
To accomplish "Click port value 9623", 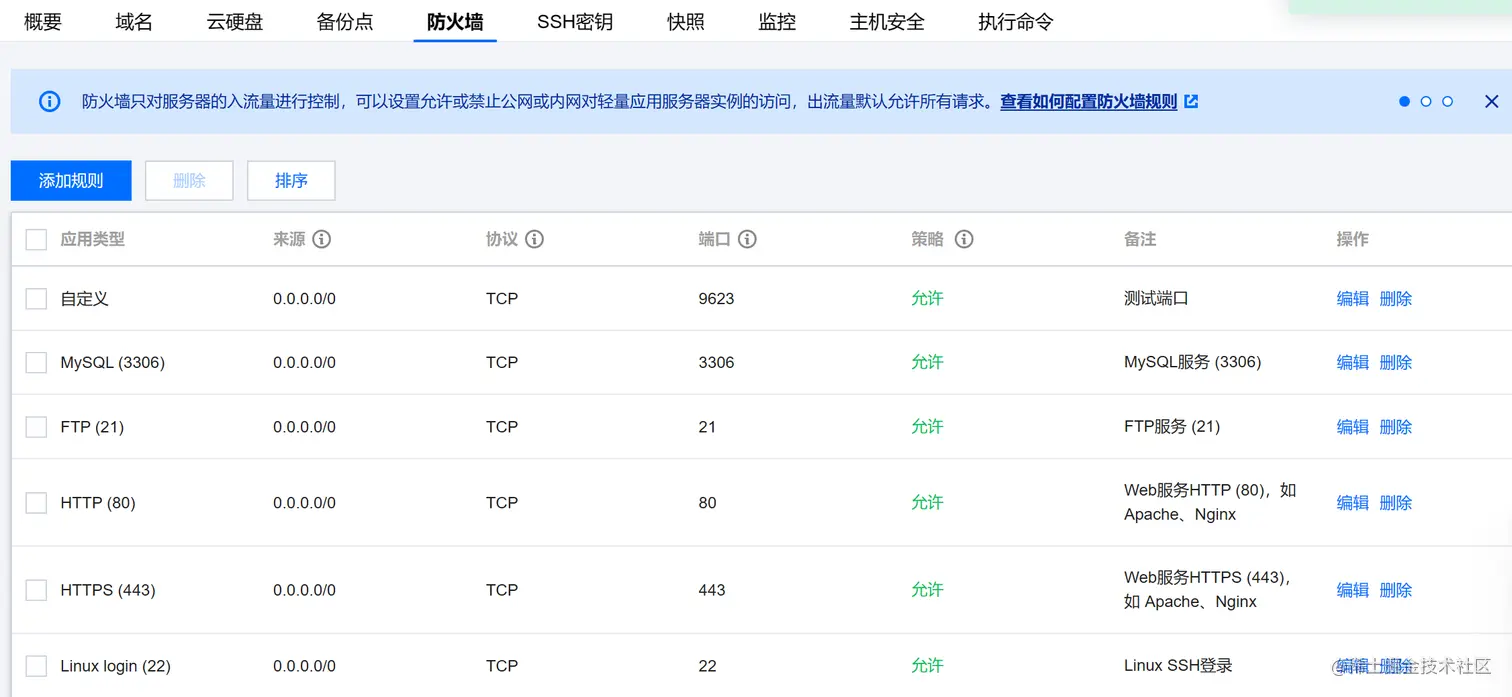I will pos(716,298).
